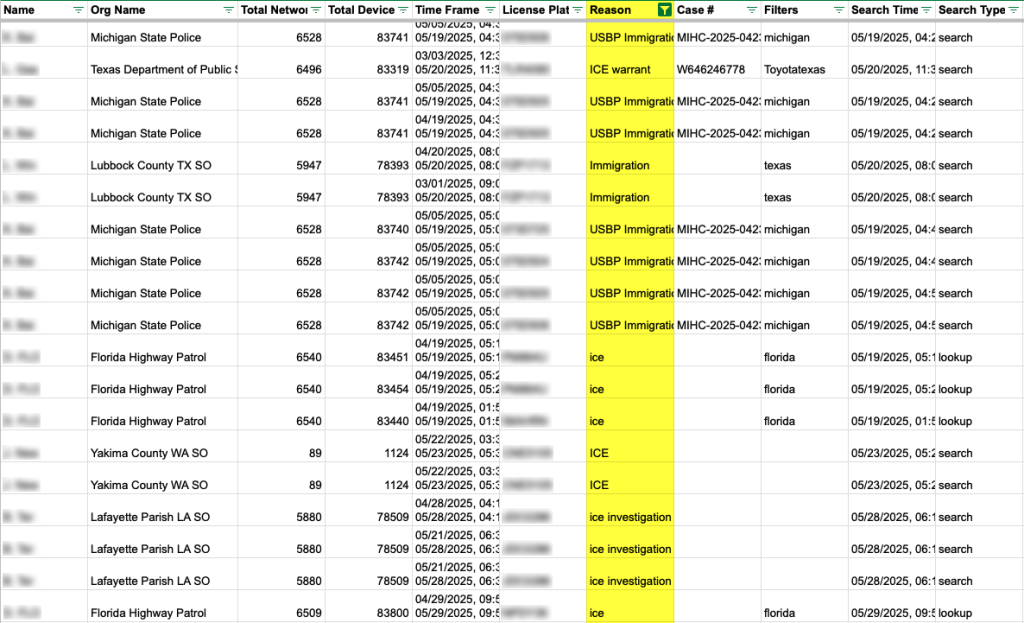
Task: Open the Total Network column filter
Action: [x=316, y=10]
